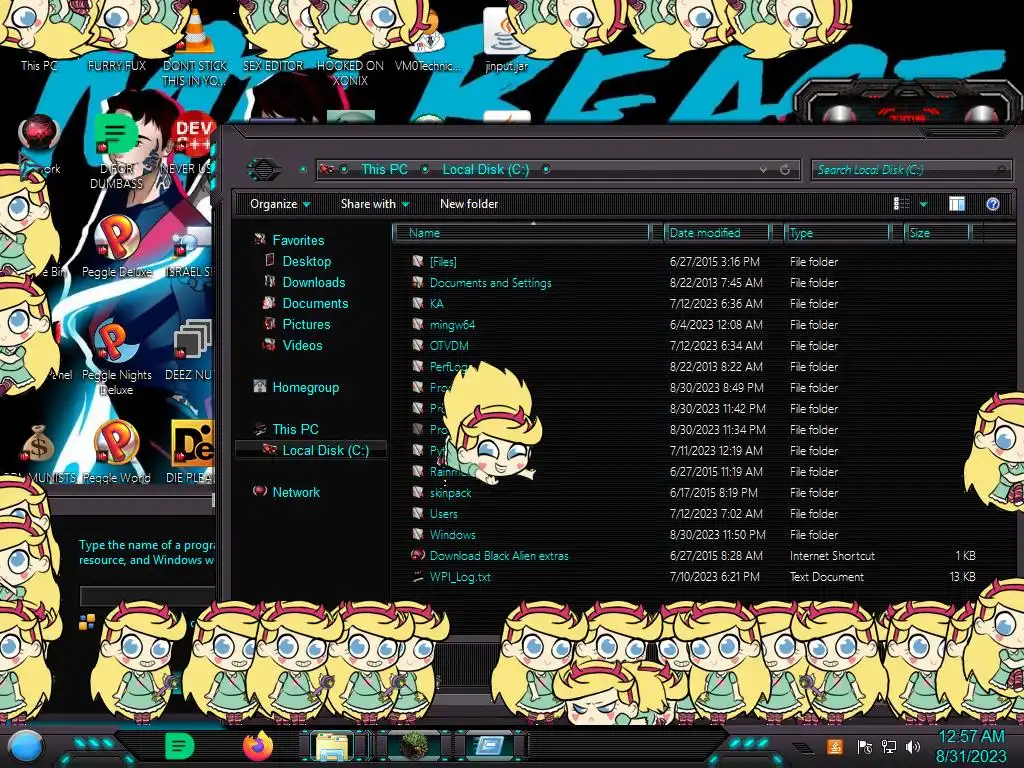This screenshot has width=1024, height=768.
Task: Open the view options dropdown arrow
Action: [923, 205]
